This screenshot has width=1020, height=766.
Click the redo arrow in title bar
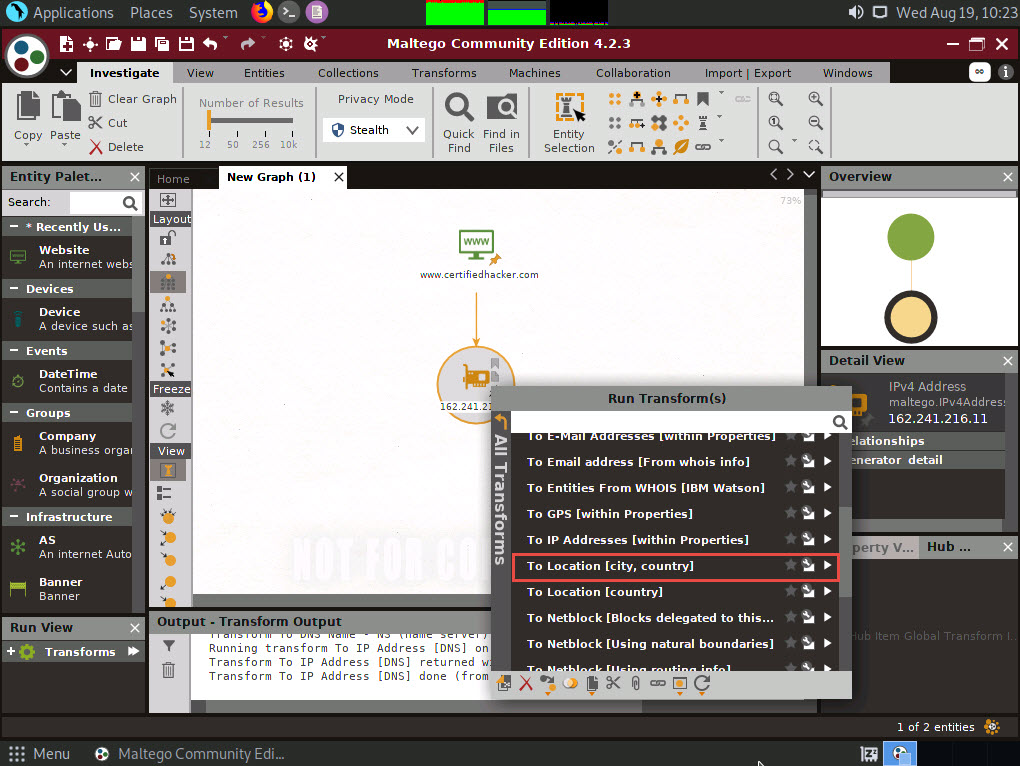tap(247, 44)
